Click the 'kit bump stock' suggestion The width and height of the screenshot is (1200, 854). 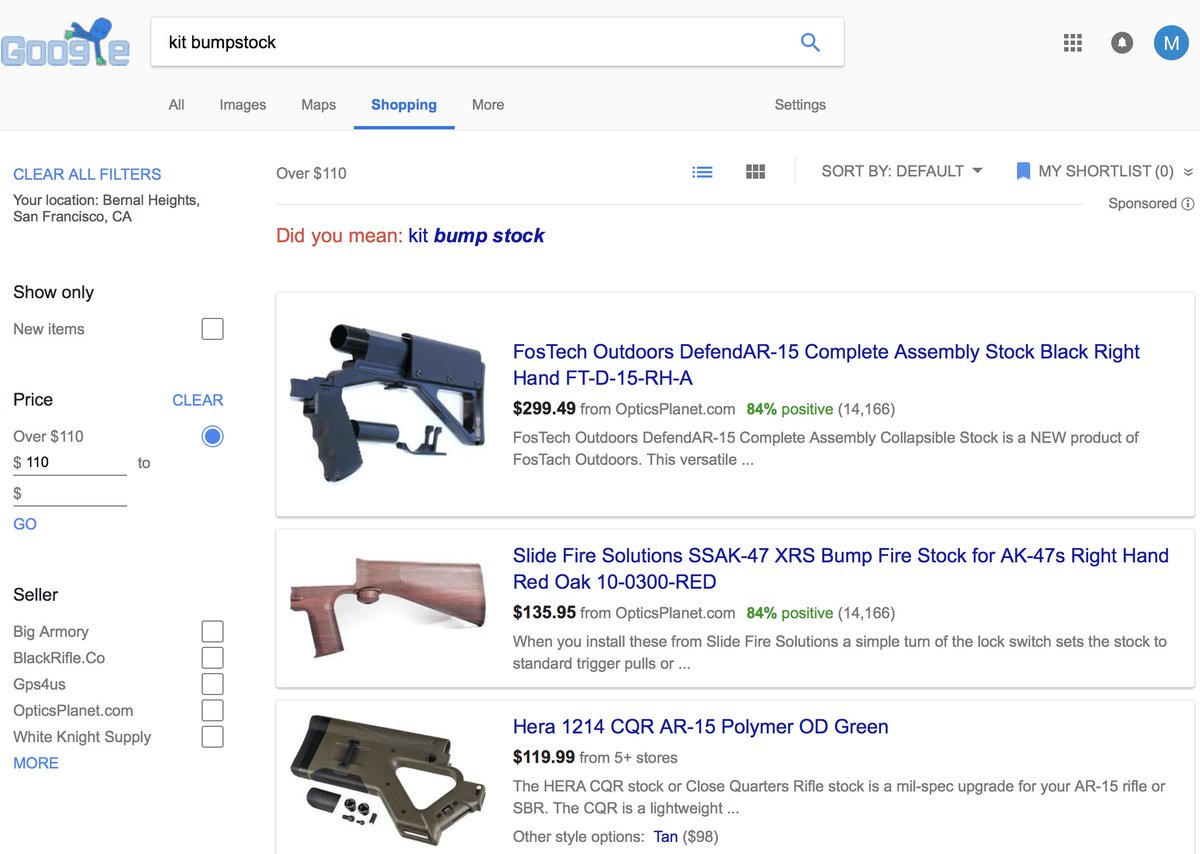[x=477, y=236]
